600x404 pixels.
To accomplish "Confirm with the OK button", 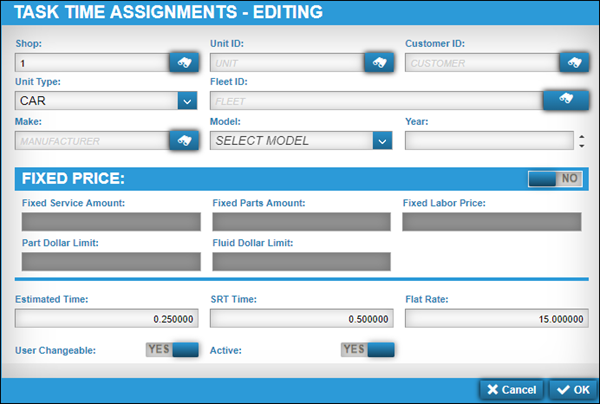I will (x=573, y=389).
